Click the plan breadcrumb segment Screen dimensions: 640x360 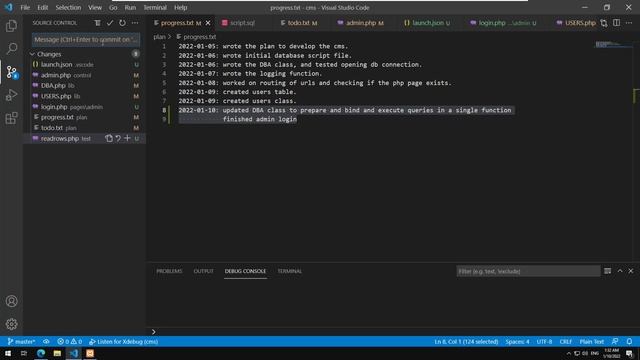(159, 37)
